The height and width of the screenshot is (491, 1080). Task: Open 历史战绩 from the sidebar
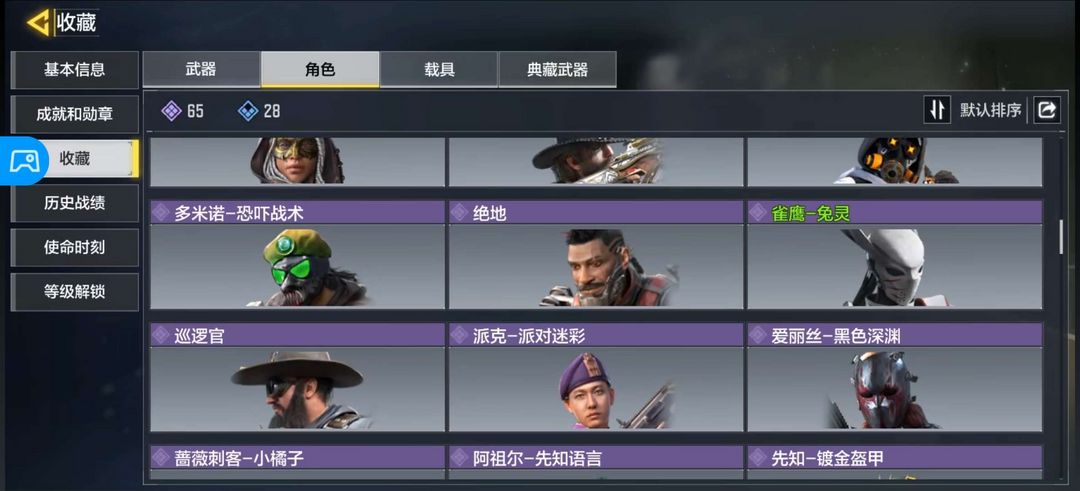click(x=74, y=203)
